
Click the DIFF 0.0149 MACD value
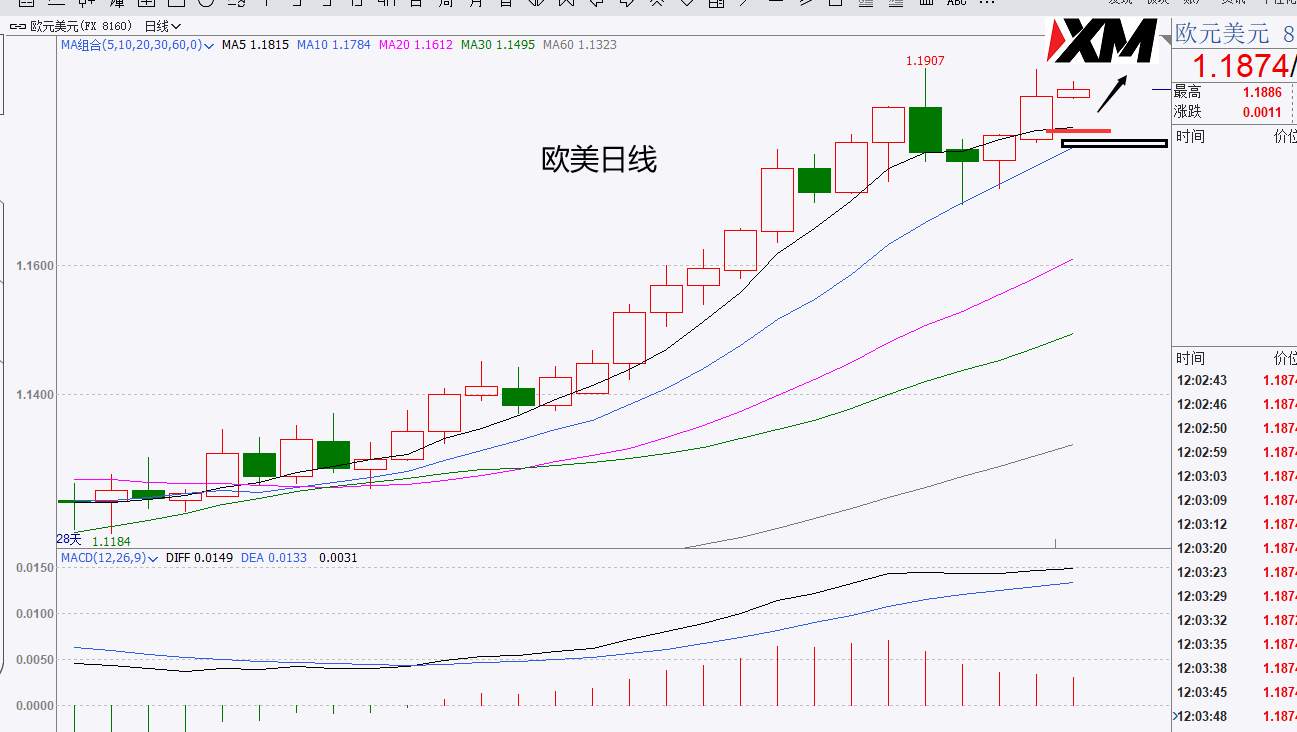point(200,557)
